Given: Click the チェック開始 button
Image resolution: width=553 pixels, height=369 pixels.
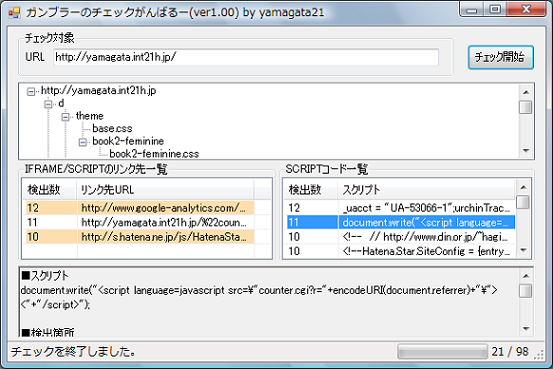Looking at the screenshot, I should point(500,57).
